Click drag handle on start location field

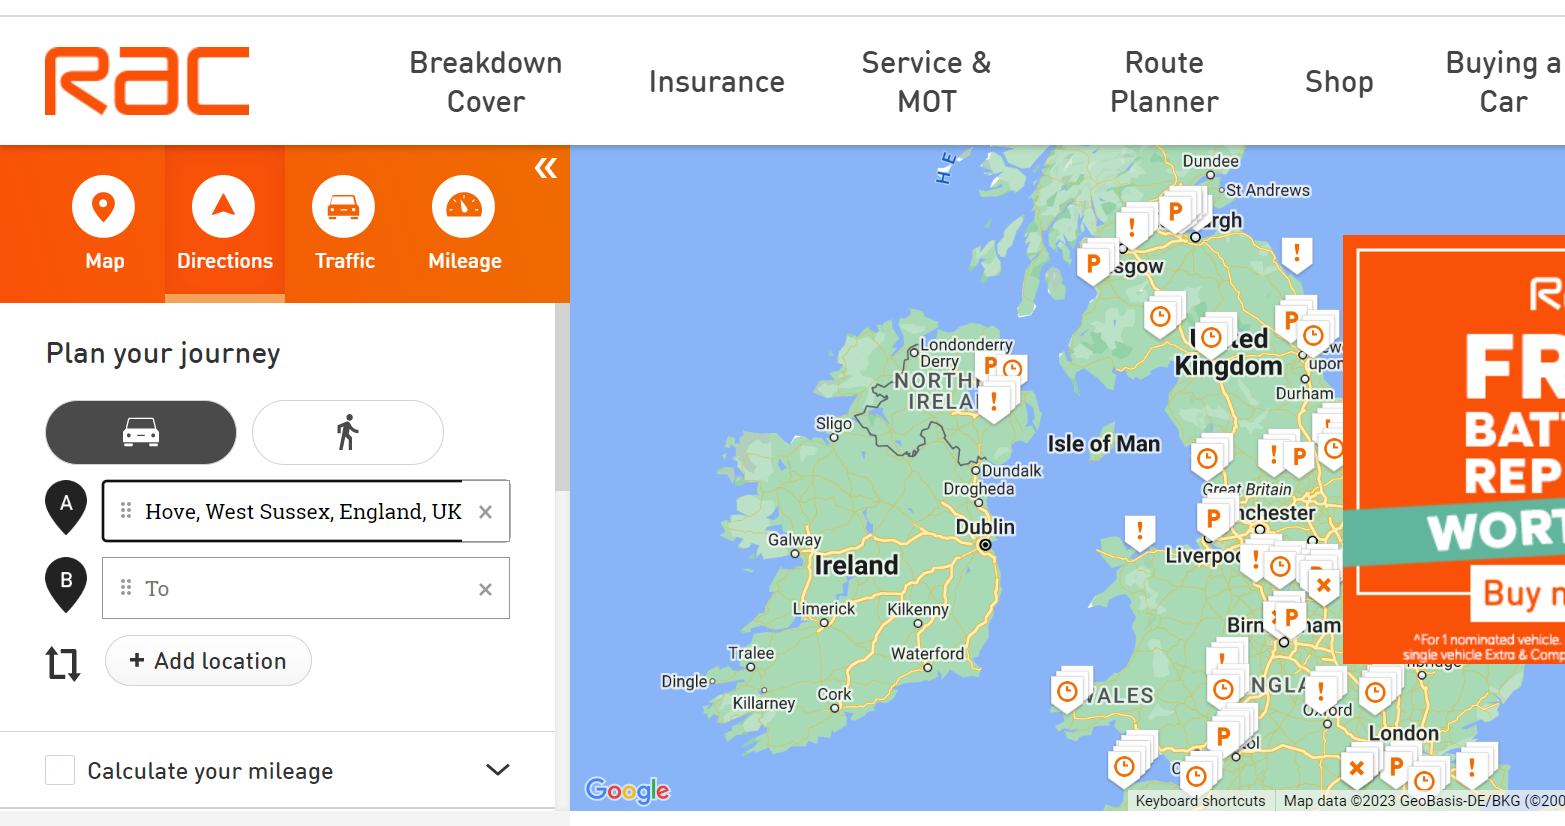point(126,511)
